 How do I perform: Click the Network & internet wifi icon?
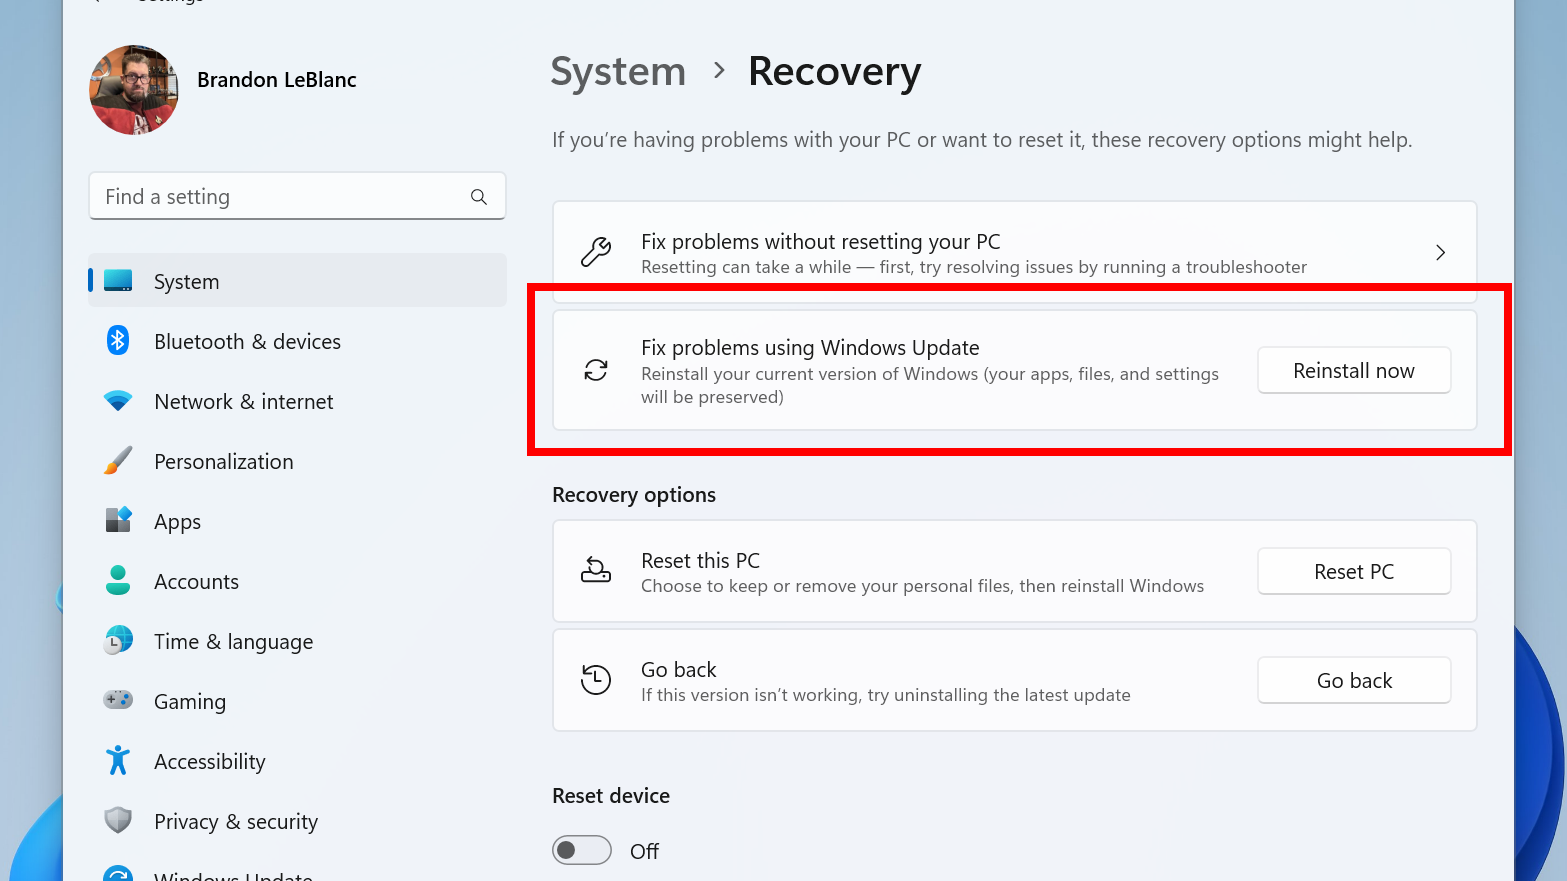pos(118,401)
